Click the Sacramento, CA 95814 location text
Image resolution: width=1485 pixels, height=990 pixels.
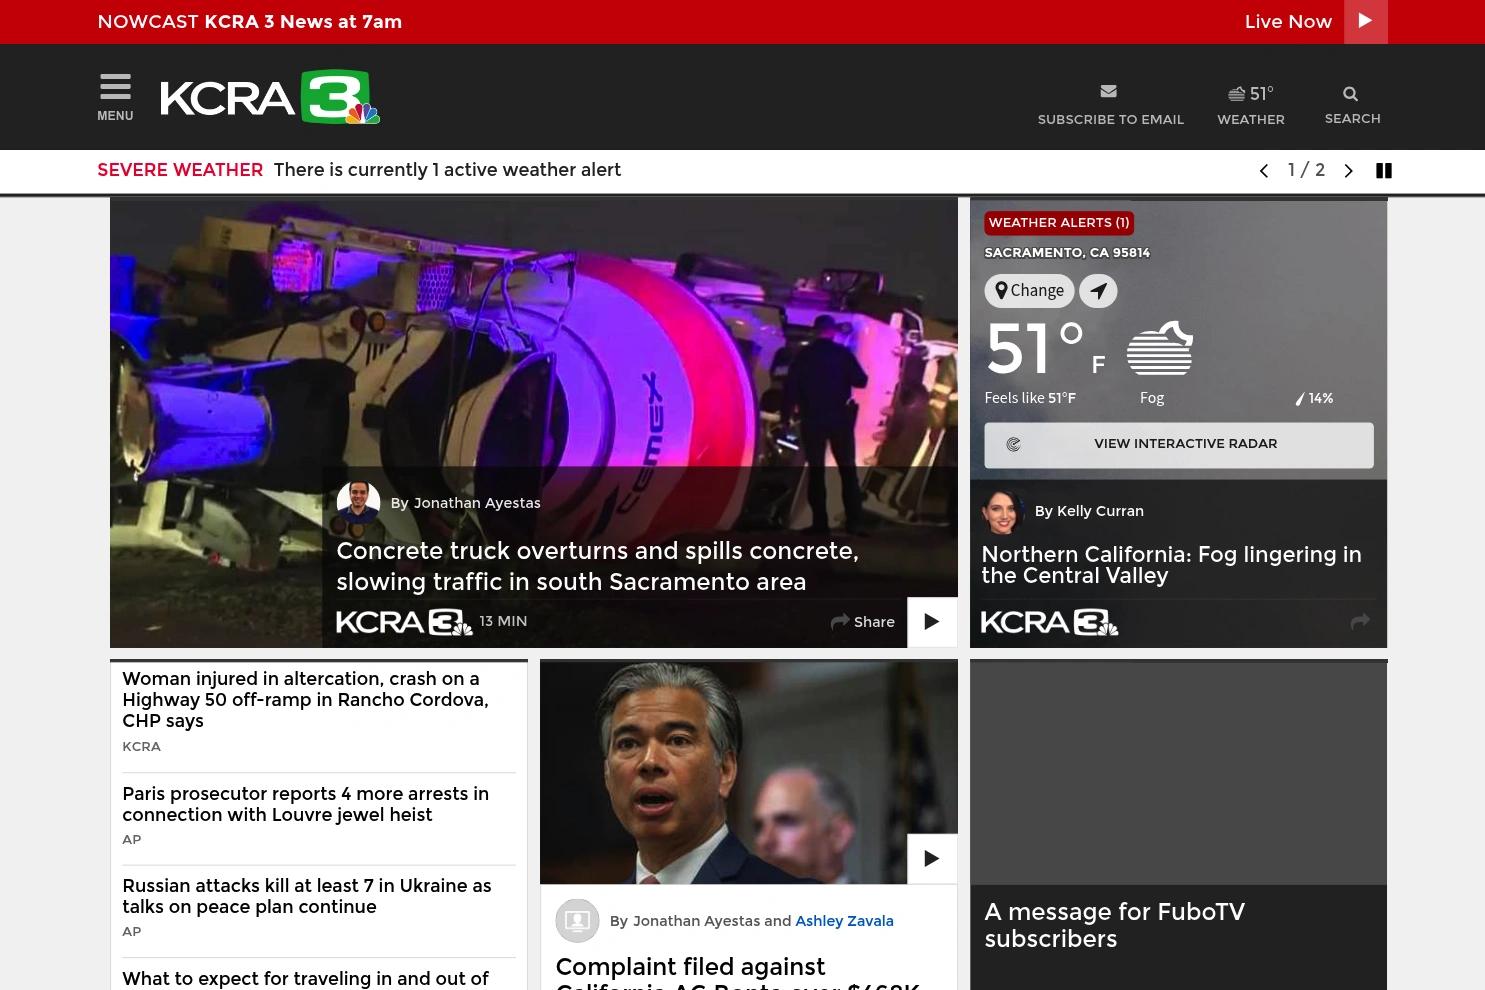[x=1067, y=253]
